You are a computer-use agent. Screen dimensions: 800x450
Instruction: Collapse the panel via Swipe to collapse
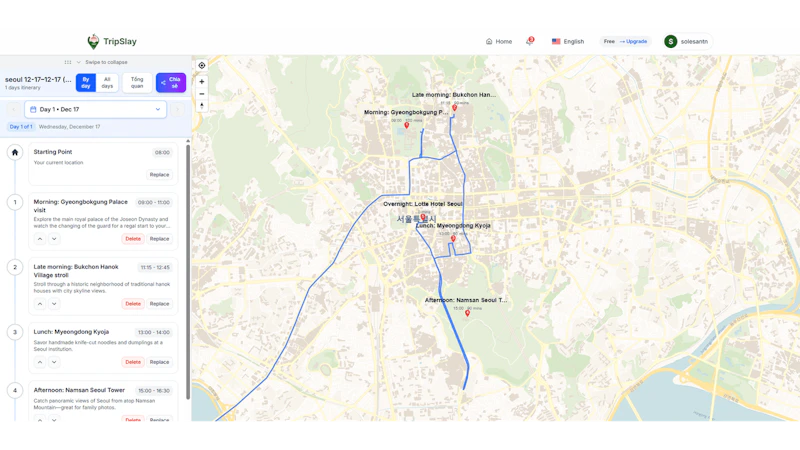pyautogui.click(x=96, y=62)
